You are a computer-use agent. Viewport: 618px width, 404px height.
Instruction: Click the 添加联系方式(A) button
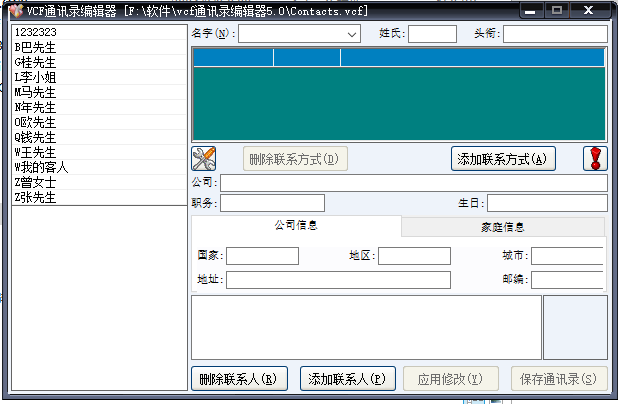click(x=503, y=159)
